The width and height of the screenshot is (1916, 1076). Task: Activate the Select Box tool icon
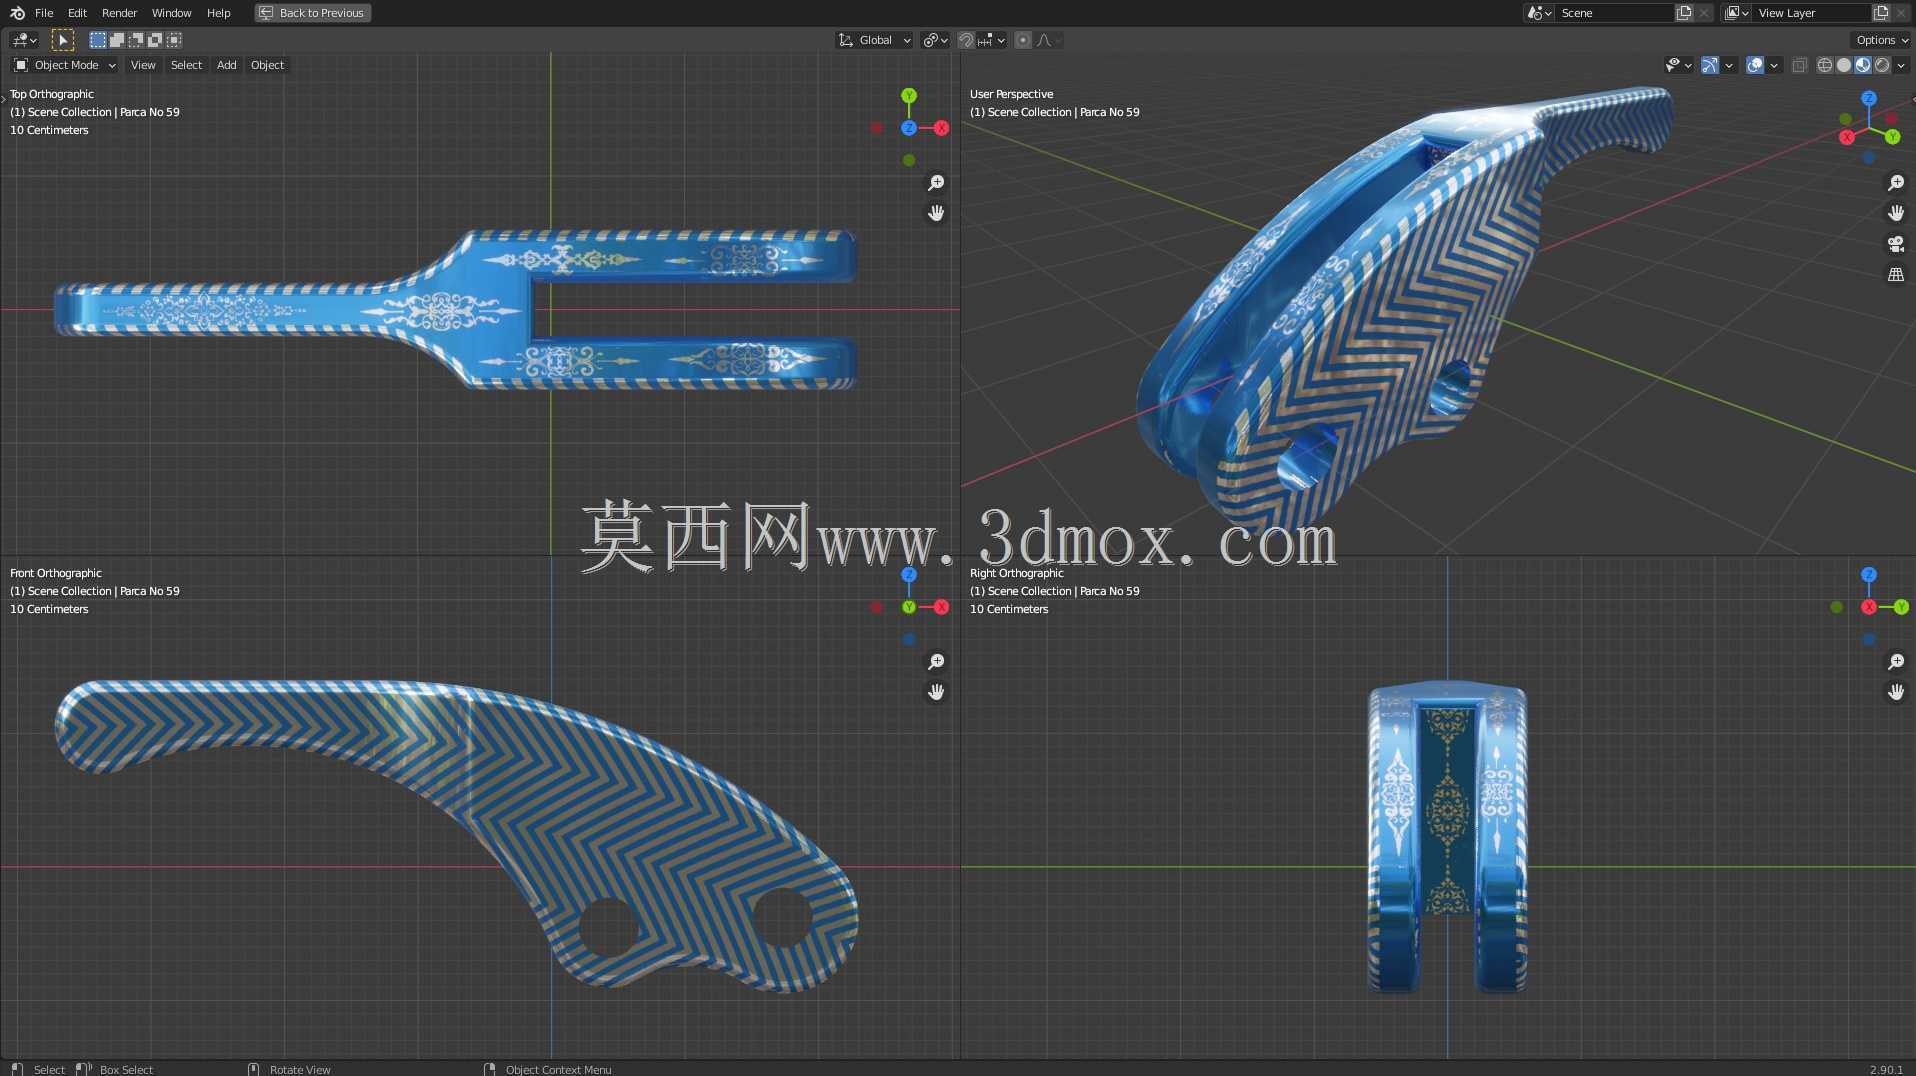[62, 40]
